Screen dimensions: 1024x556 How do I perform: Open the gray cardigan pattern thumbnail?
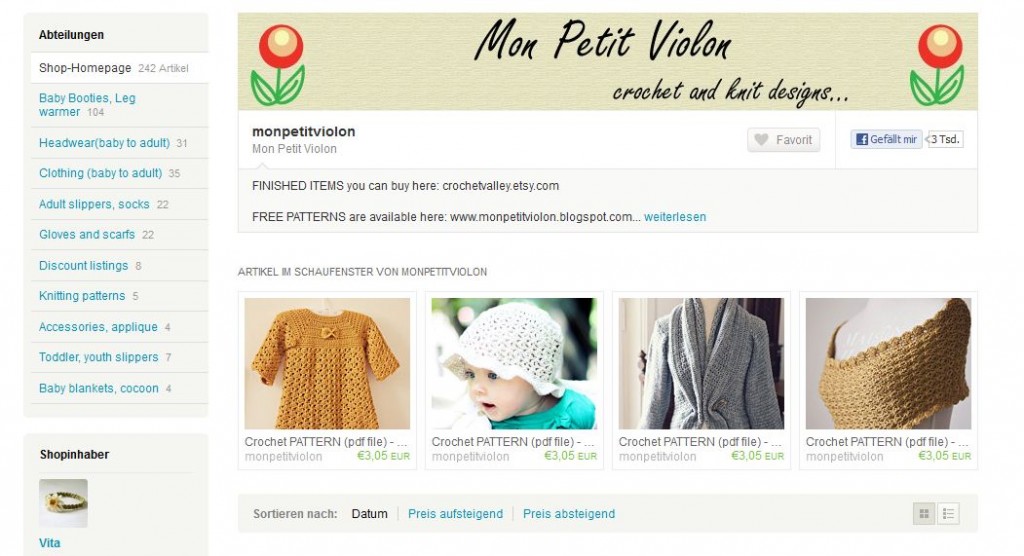701,363
